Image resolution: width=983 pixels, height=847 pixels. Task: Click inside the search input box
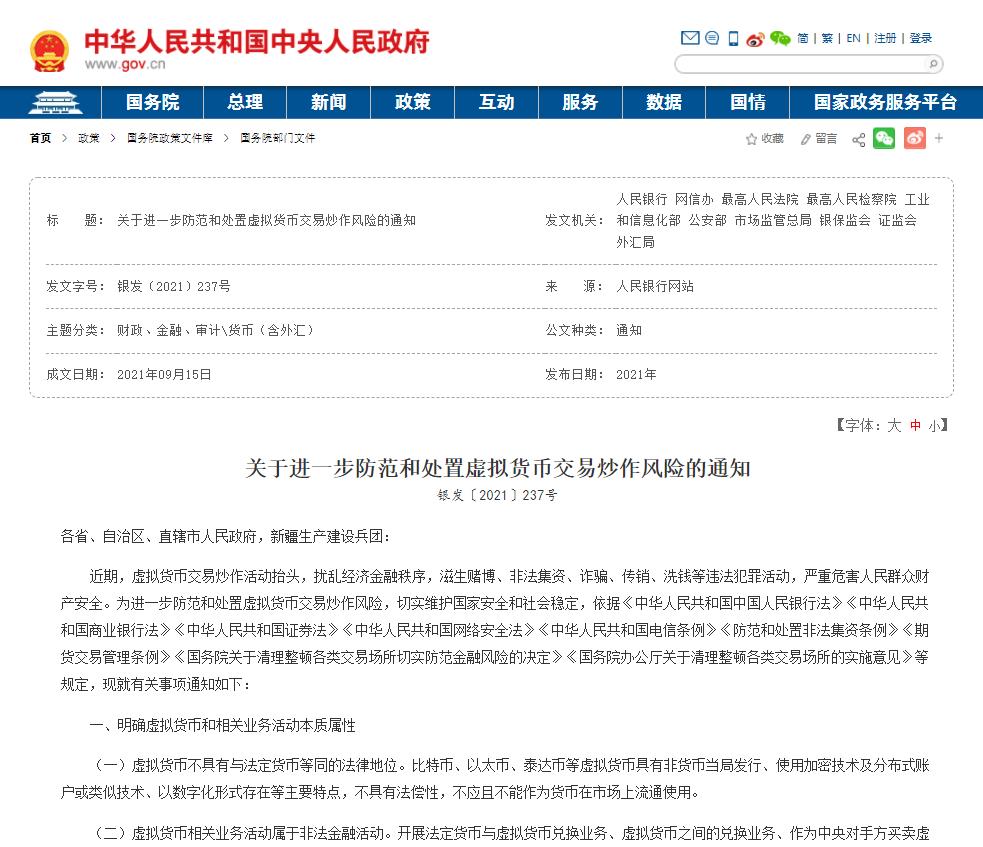point(800,63)
